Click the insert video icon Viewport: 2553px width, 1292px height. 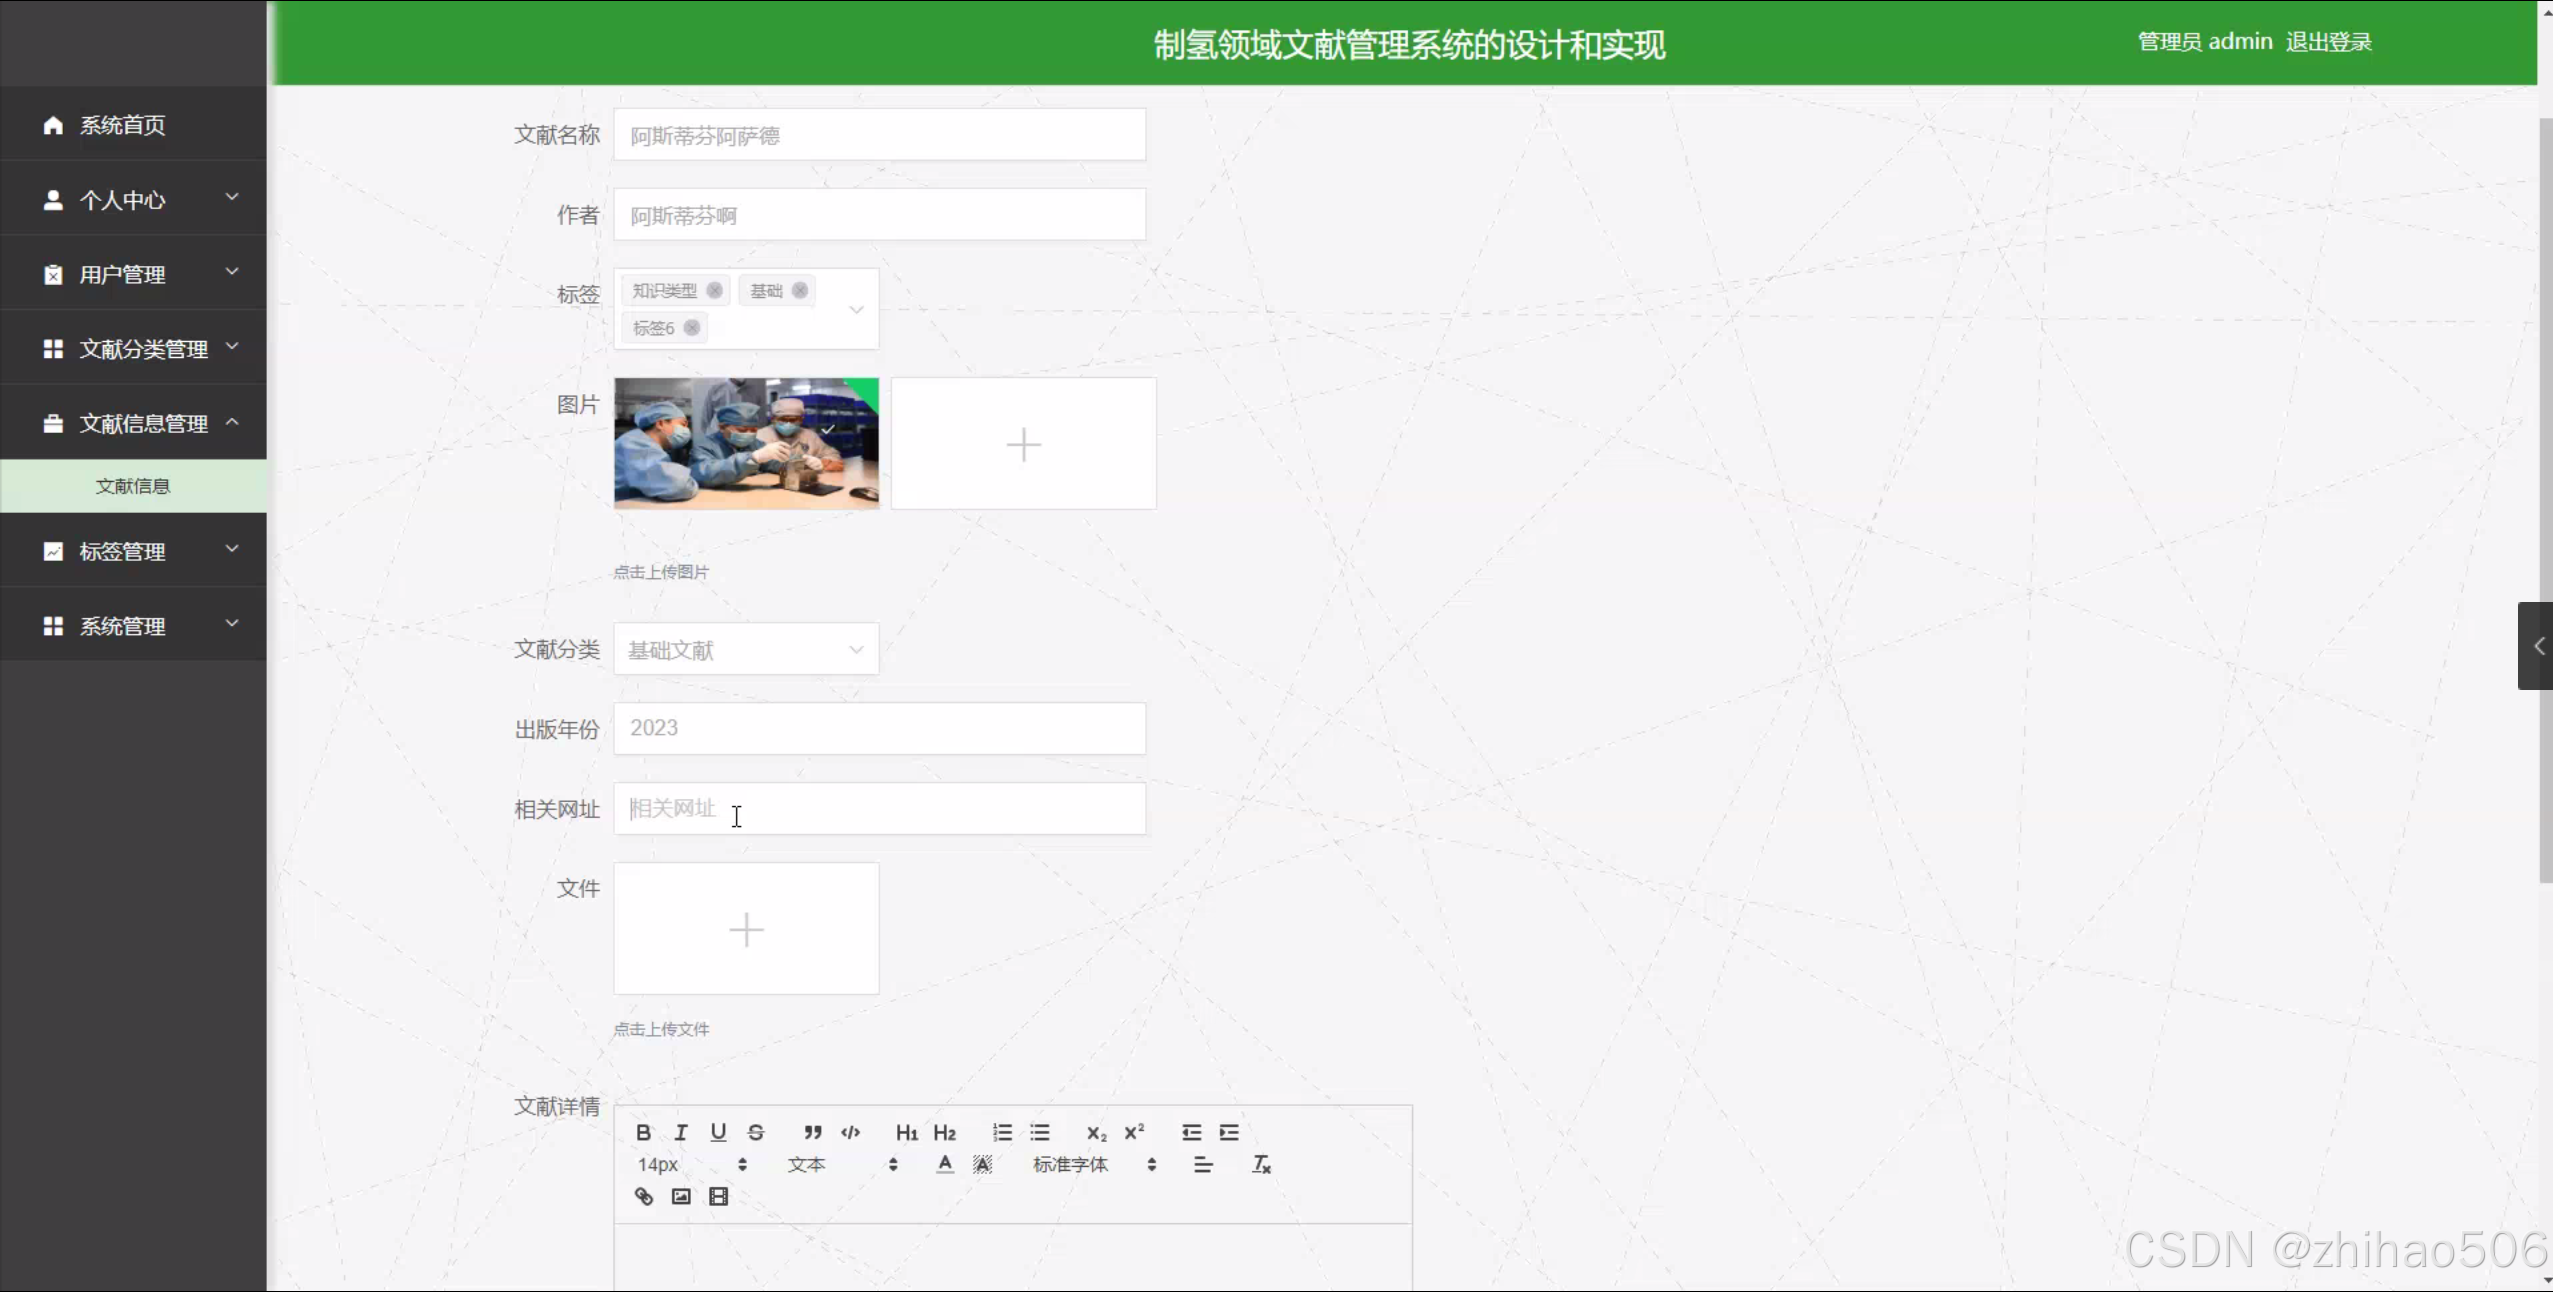coord(718,1196)
